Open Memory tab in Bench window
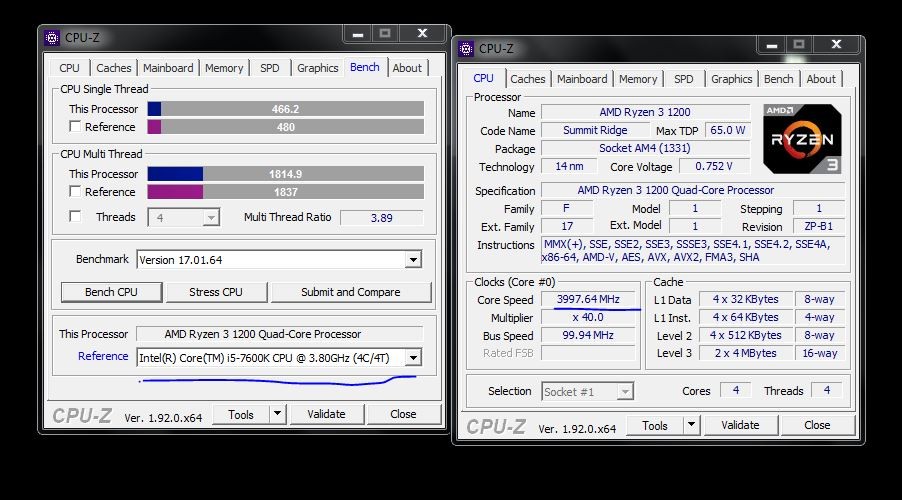Image resolution: width=902 pixels, height=500 pixels. coord(224,68)
